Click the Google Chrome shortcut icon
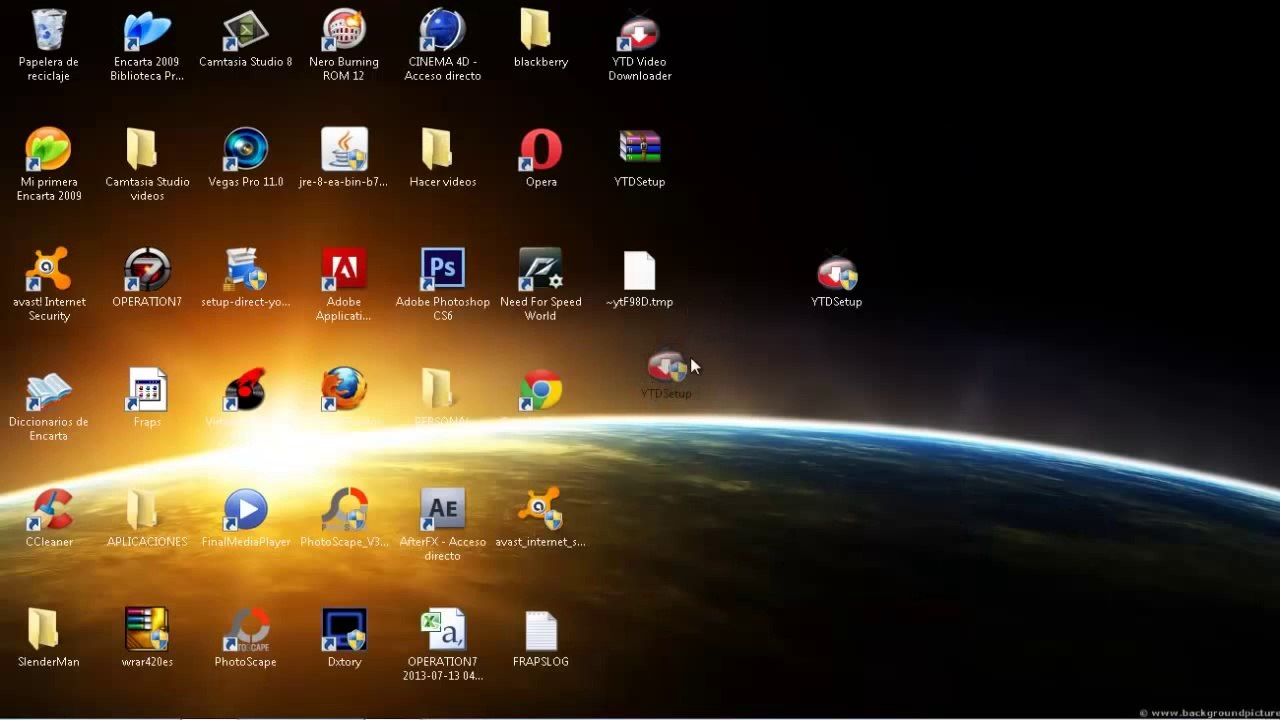The height and width of the screenshot is (720, 1280). click(x=541, y=390)
